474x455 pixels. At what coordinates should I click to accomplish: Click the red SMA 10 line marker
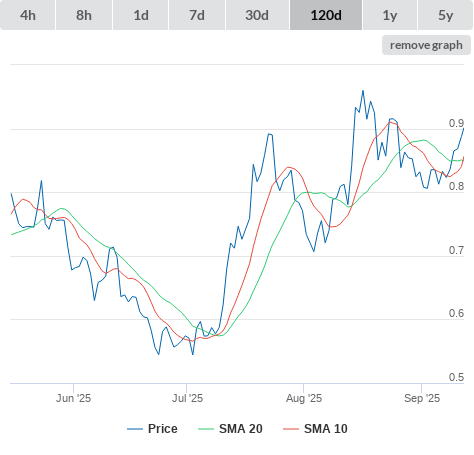point(291,429)
